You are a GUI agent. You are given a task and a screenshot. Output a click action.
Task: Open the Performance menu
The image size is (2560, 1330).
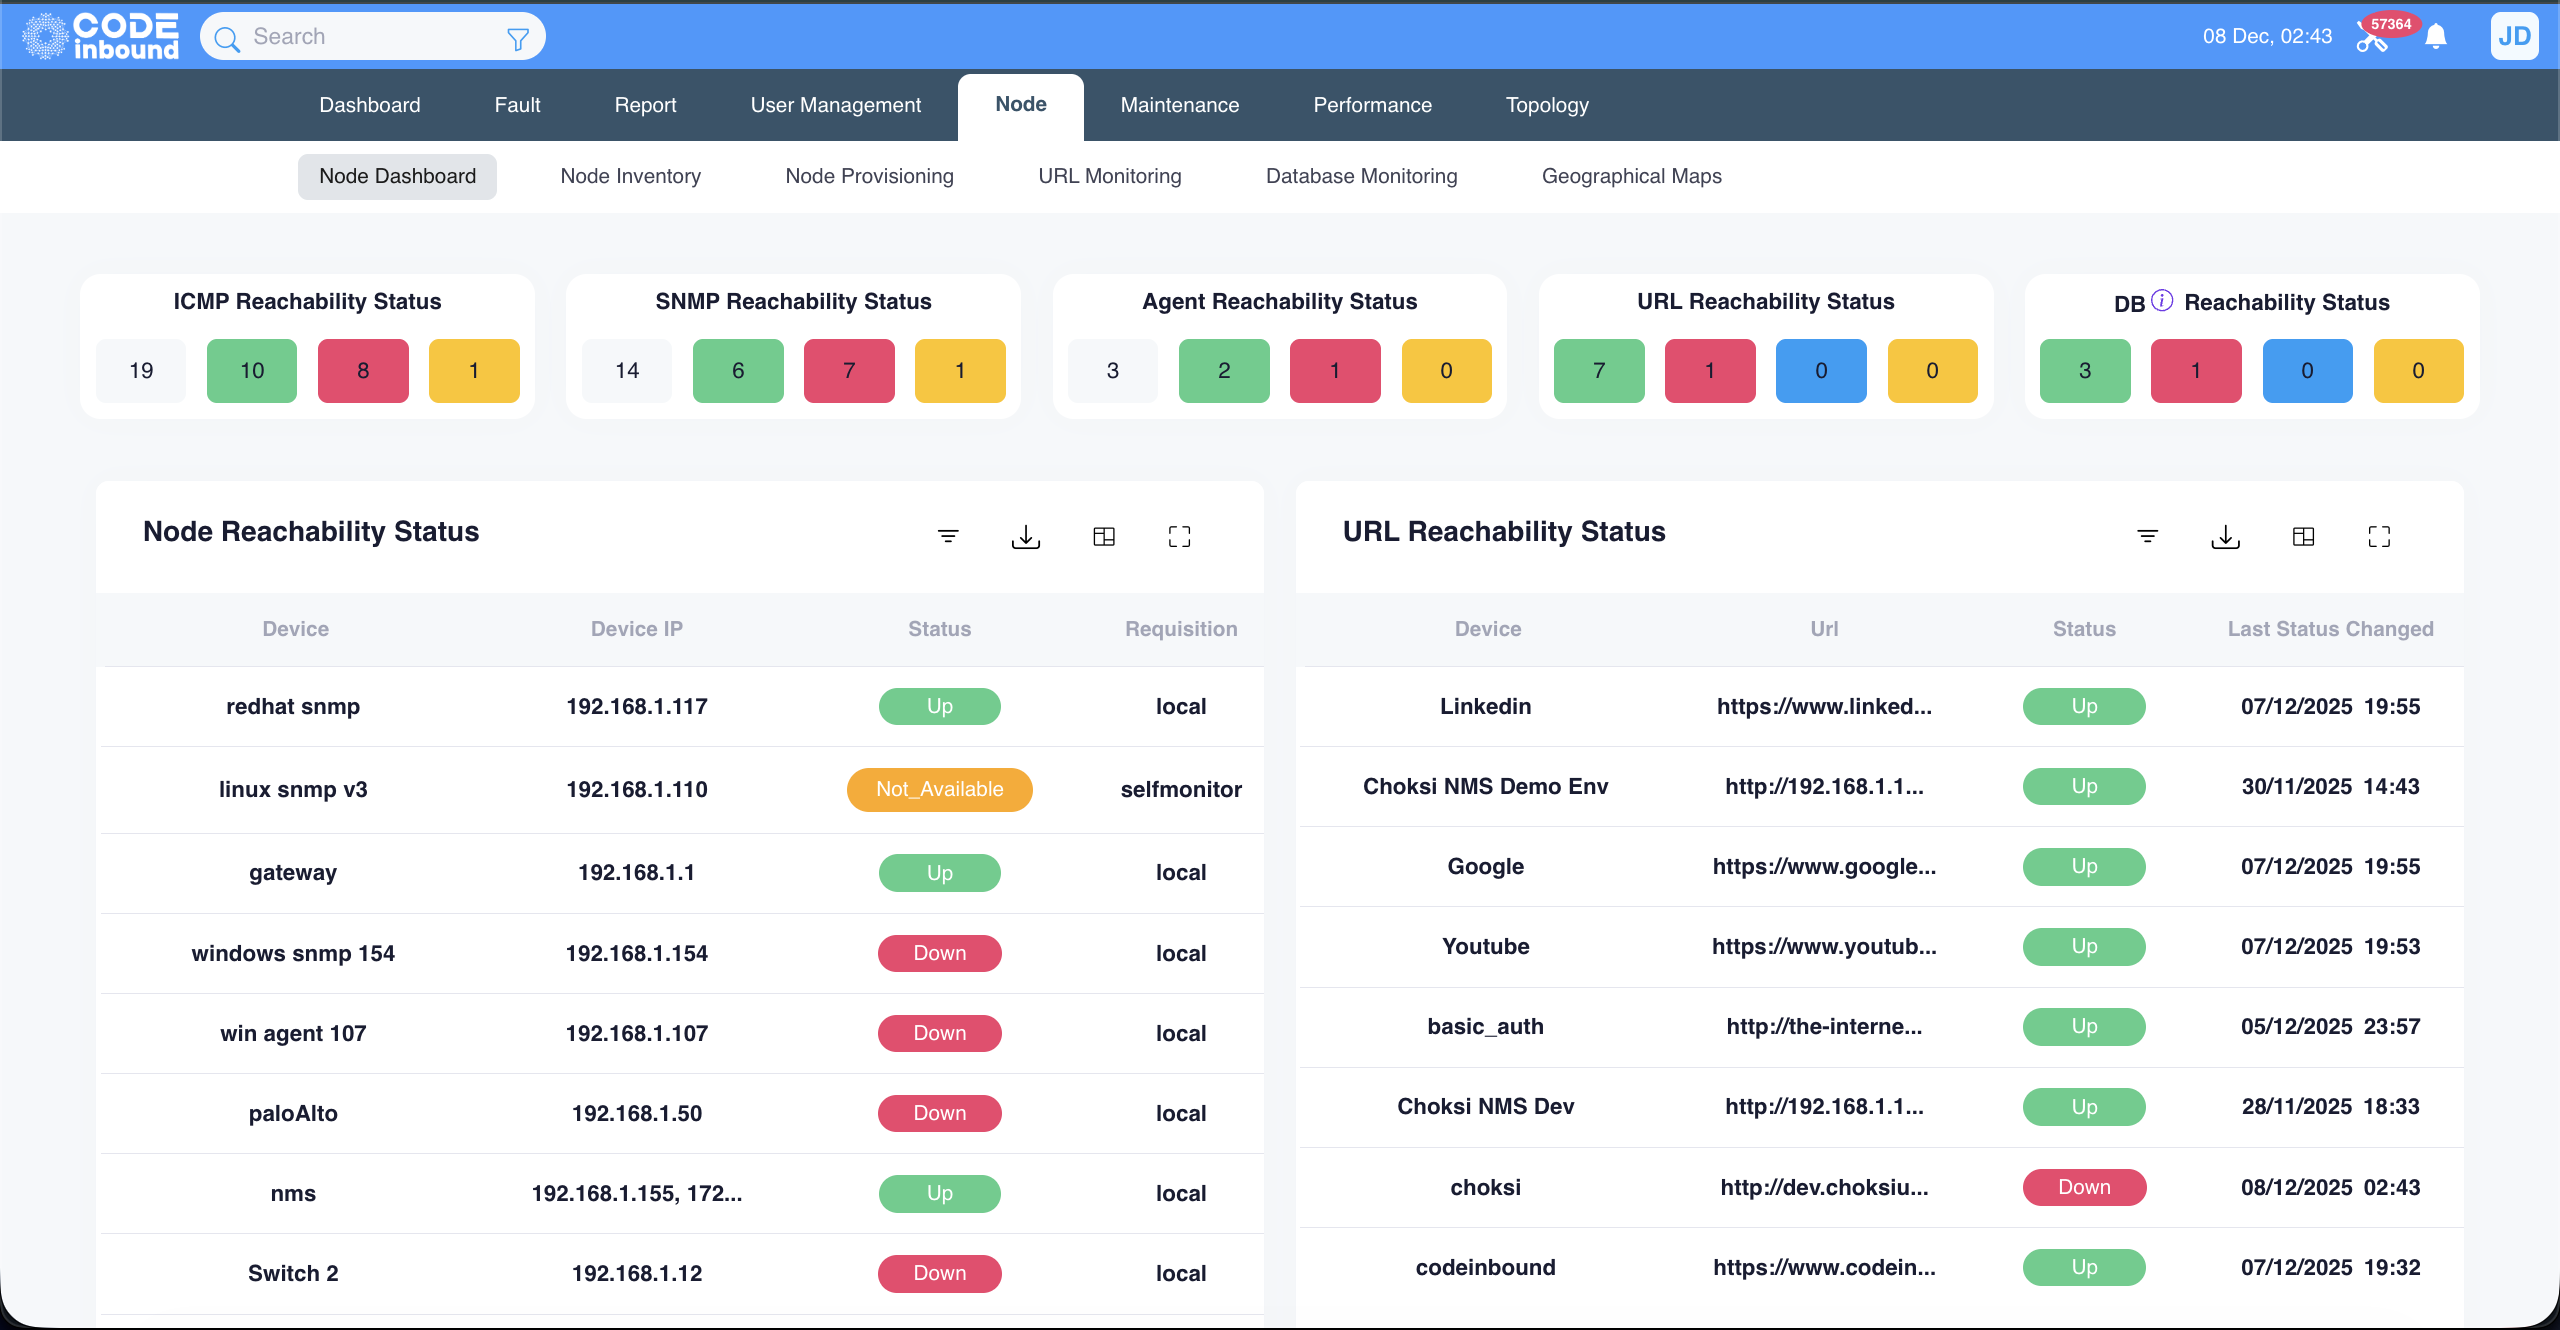pyautogui.click(x=1371, y=105)
